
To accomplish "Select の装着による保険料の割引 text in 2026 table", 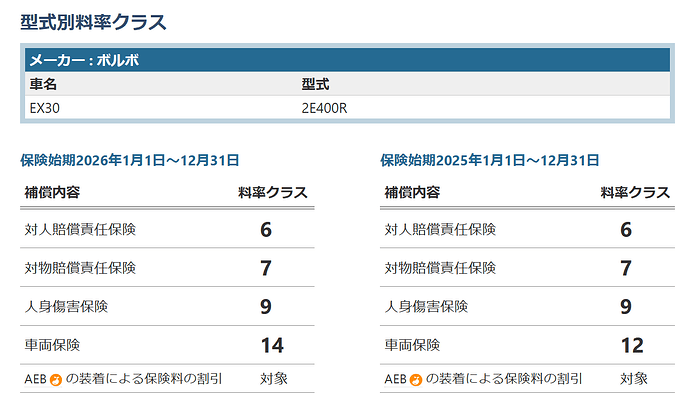I will (x=144, y=379).
